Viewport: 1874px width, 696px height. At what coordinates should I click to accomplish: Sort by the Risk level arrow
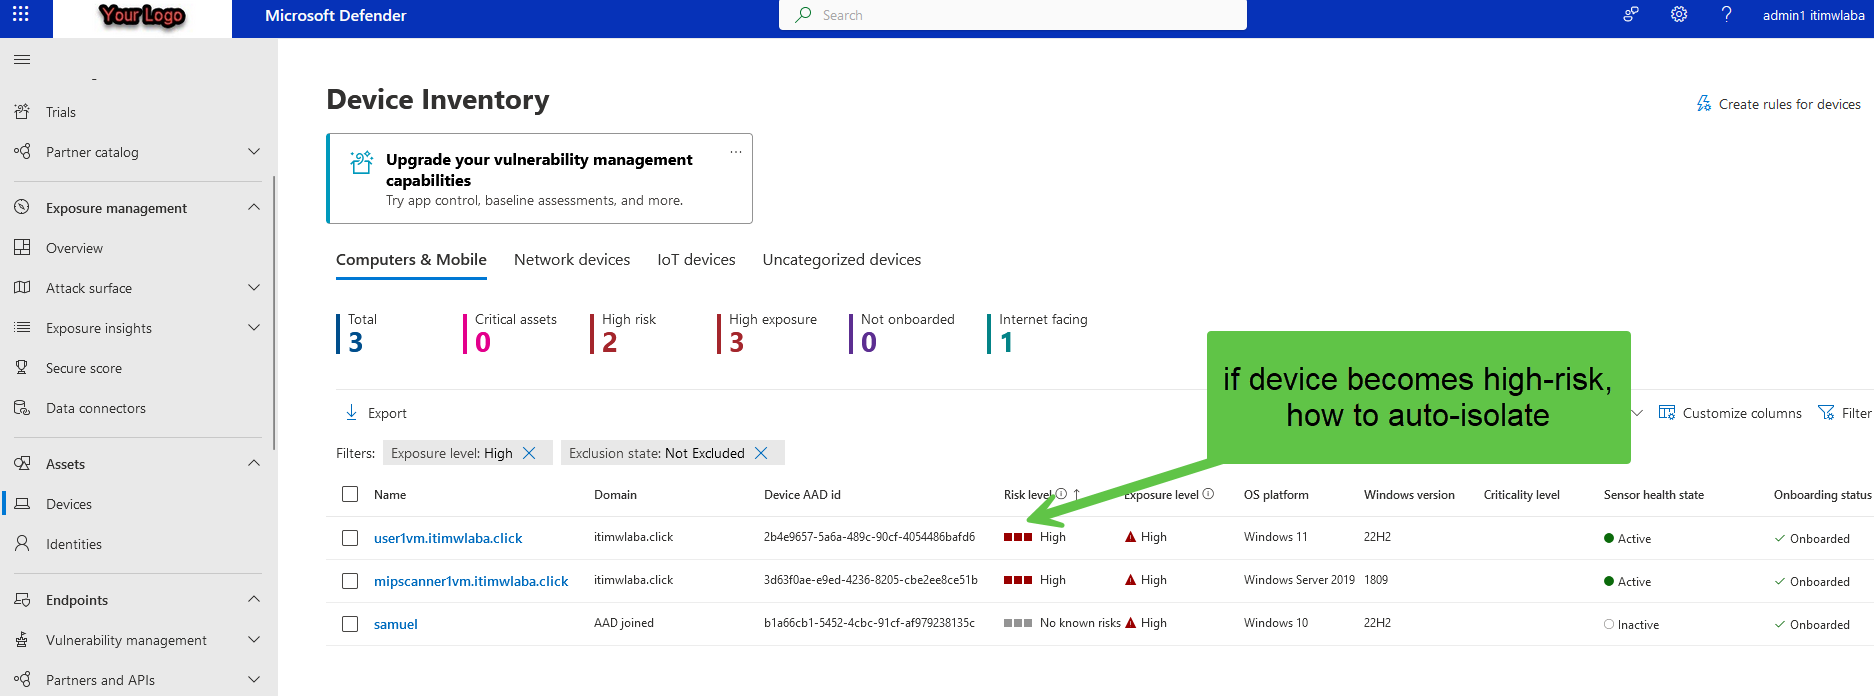pos(1077,494)
